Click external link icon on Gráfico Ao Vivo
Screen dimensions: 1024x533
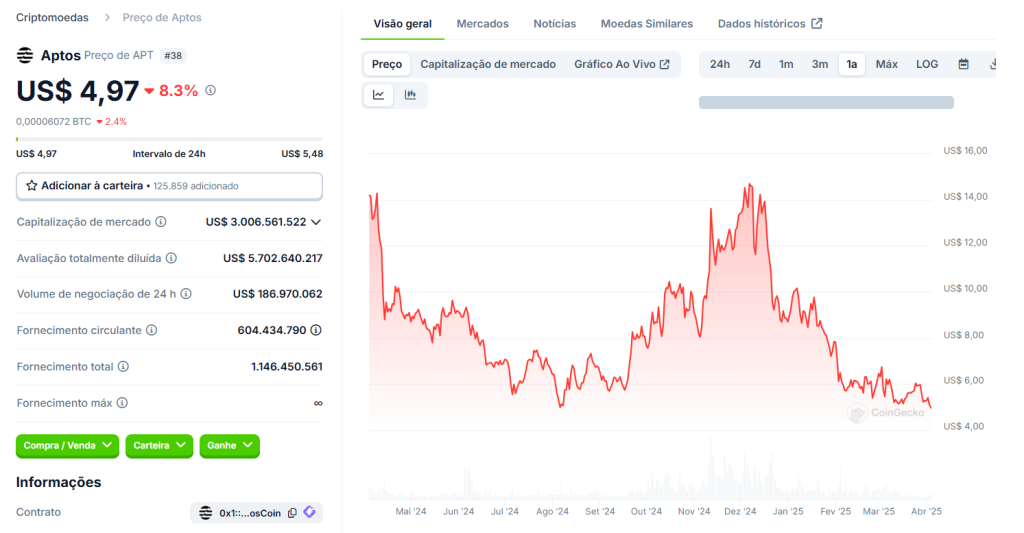[x=665, y=64]
